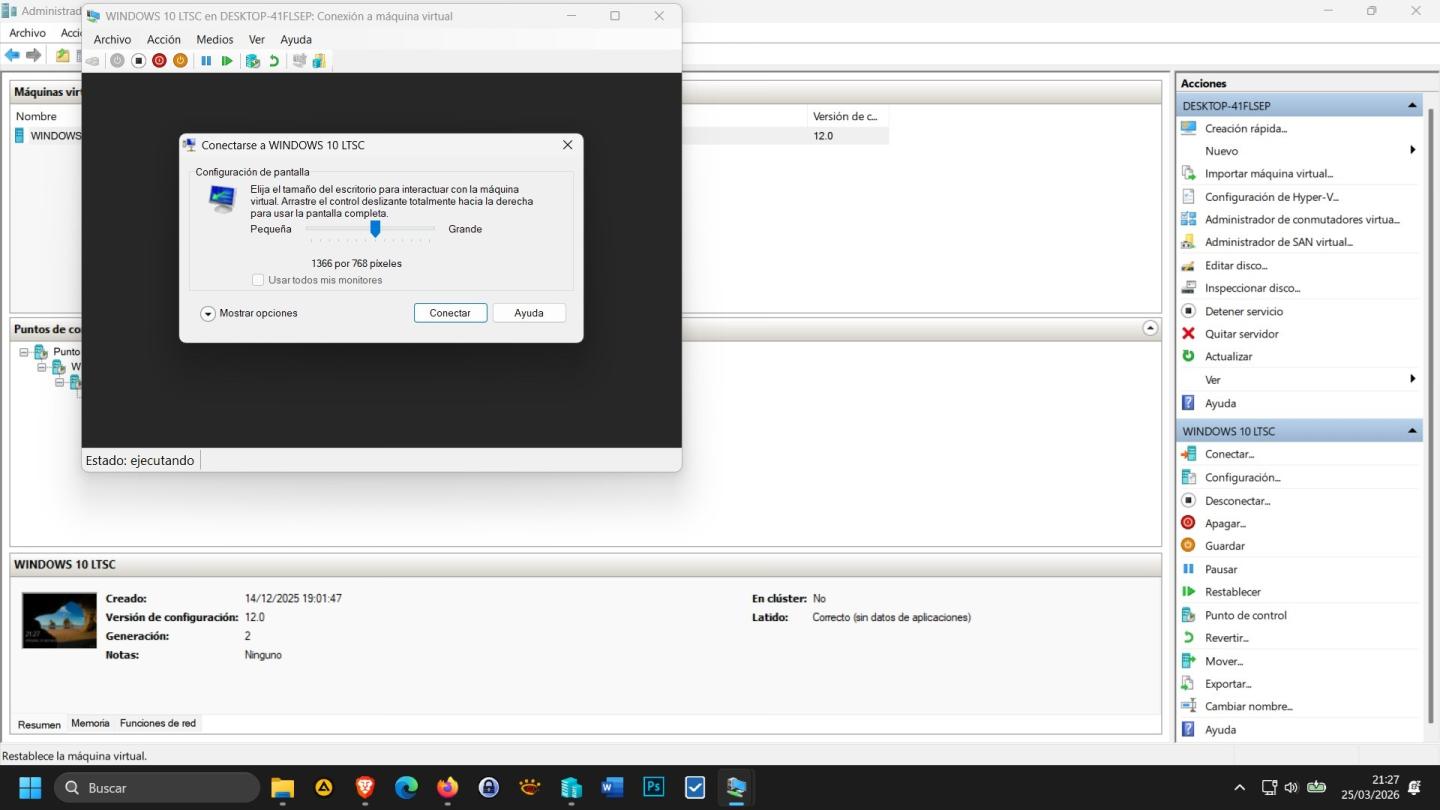Collapse the checkpoints panel with chevron button
The height and width of the screenshot is (810, 1440).
pyautogui.click(x=1150, y=328)
